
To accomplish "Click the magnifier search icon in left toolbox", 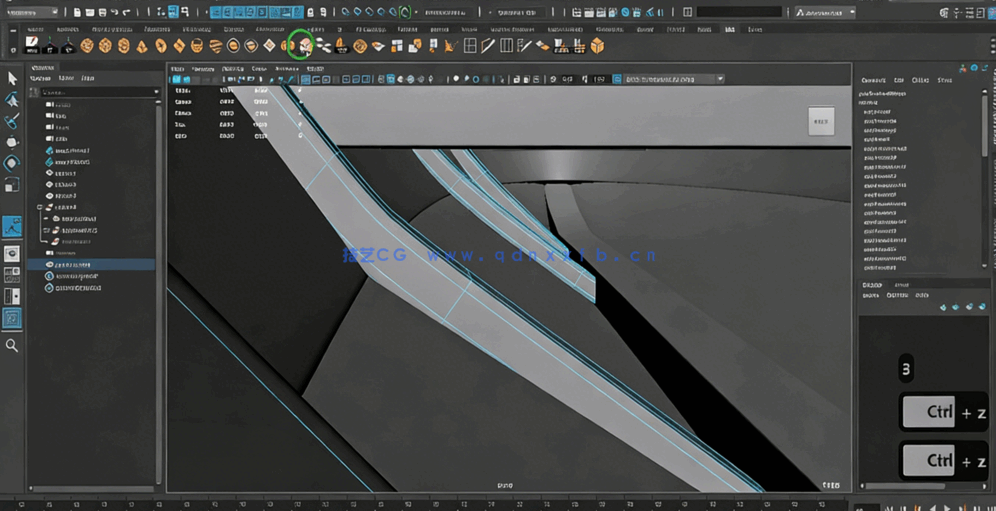I will click(12, 346).
